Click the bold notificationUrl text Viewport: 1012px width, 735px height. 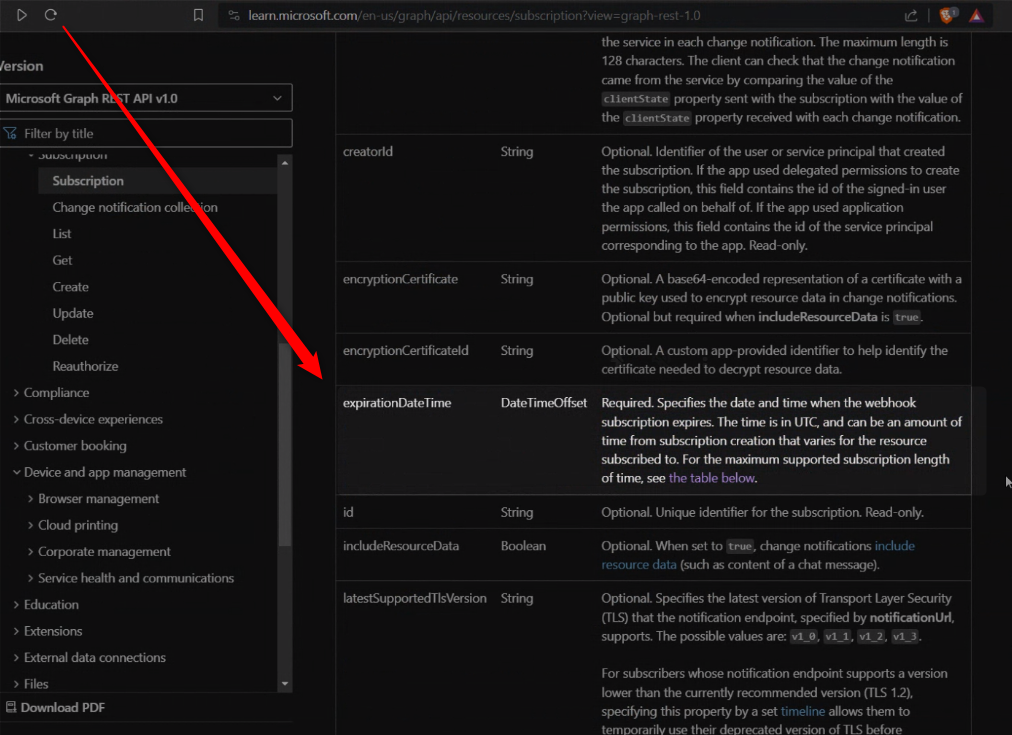[910, 618]
